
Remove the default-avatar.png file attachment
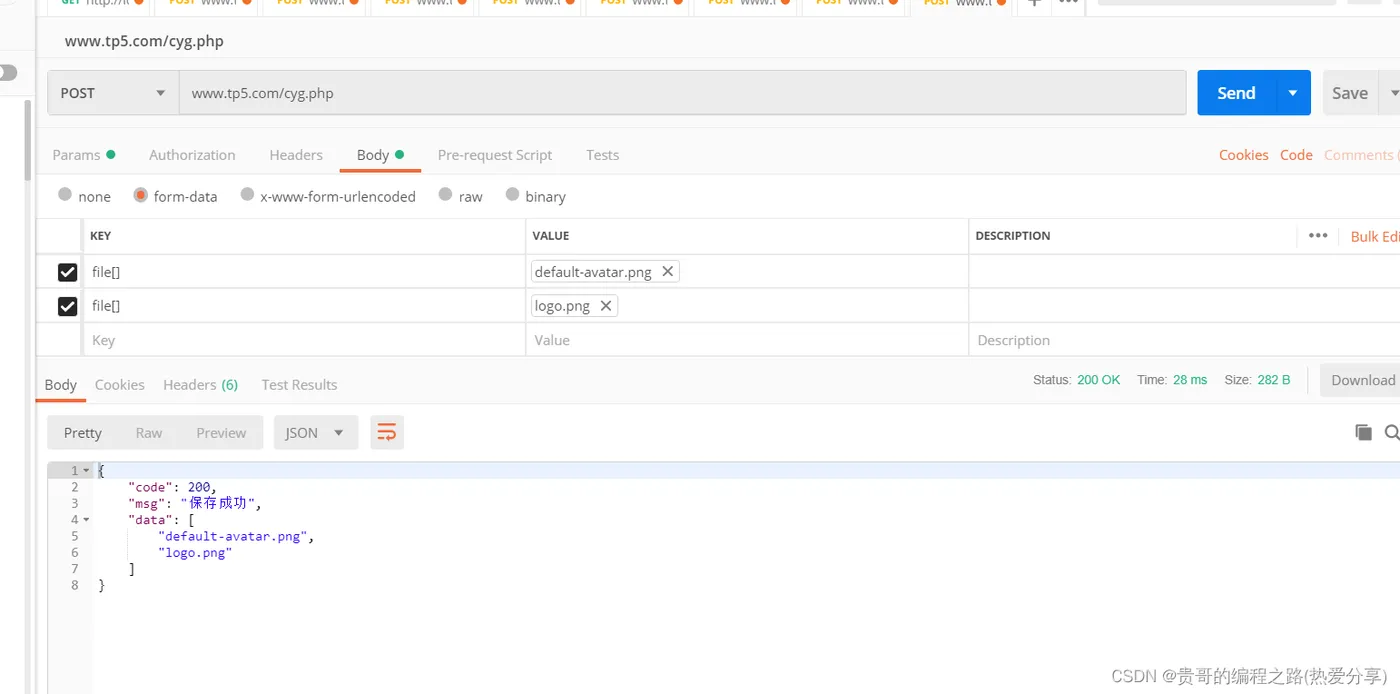coord(668,272)
